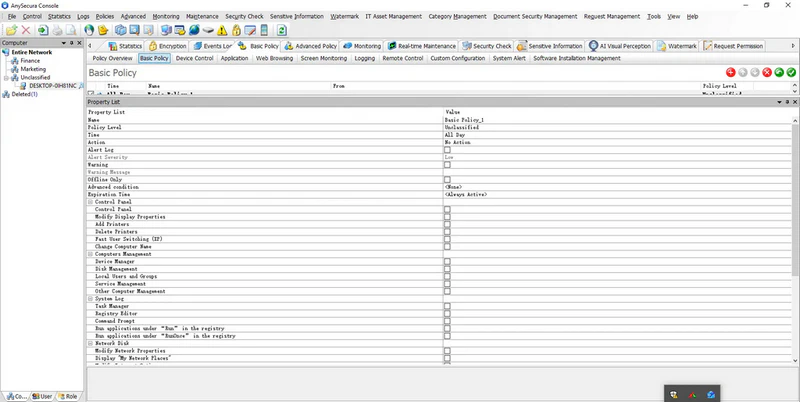Screen dimensions: 800x402
Task: Collapse the Network Disk group
Action: [90, 343]
